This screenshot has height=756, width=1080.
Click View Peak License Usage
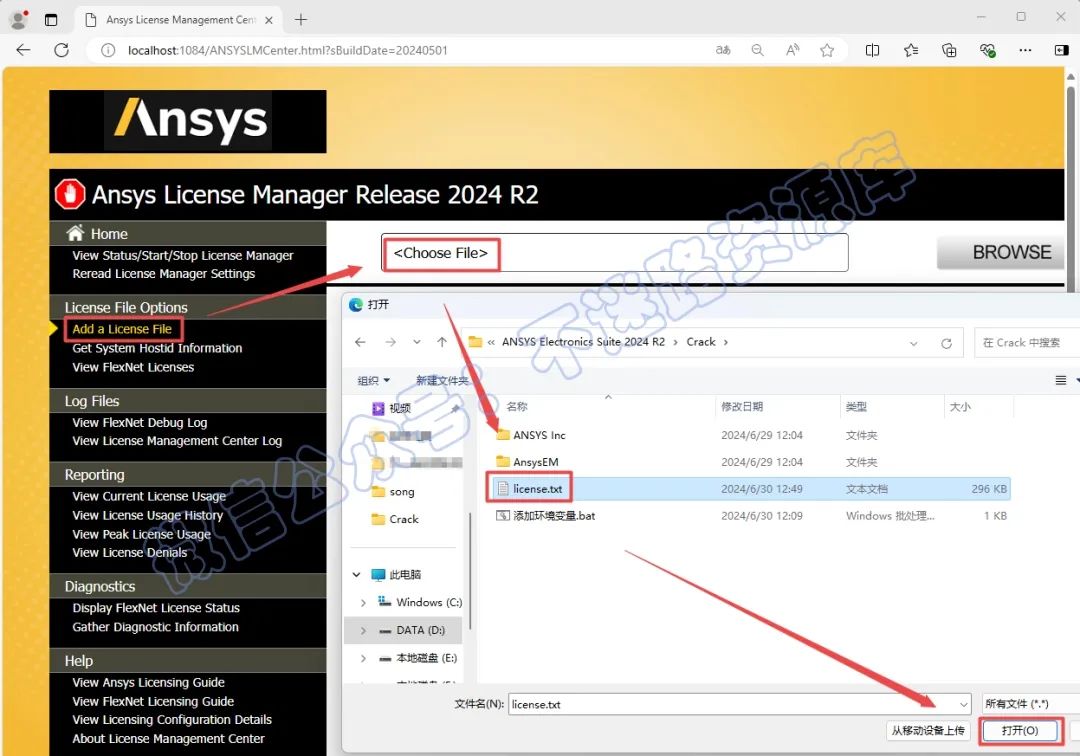point(141,534)
